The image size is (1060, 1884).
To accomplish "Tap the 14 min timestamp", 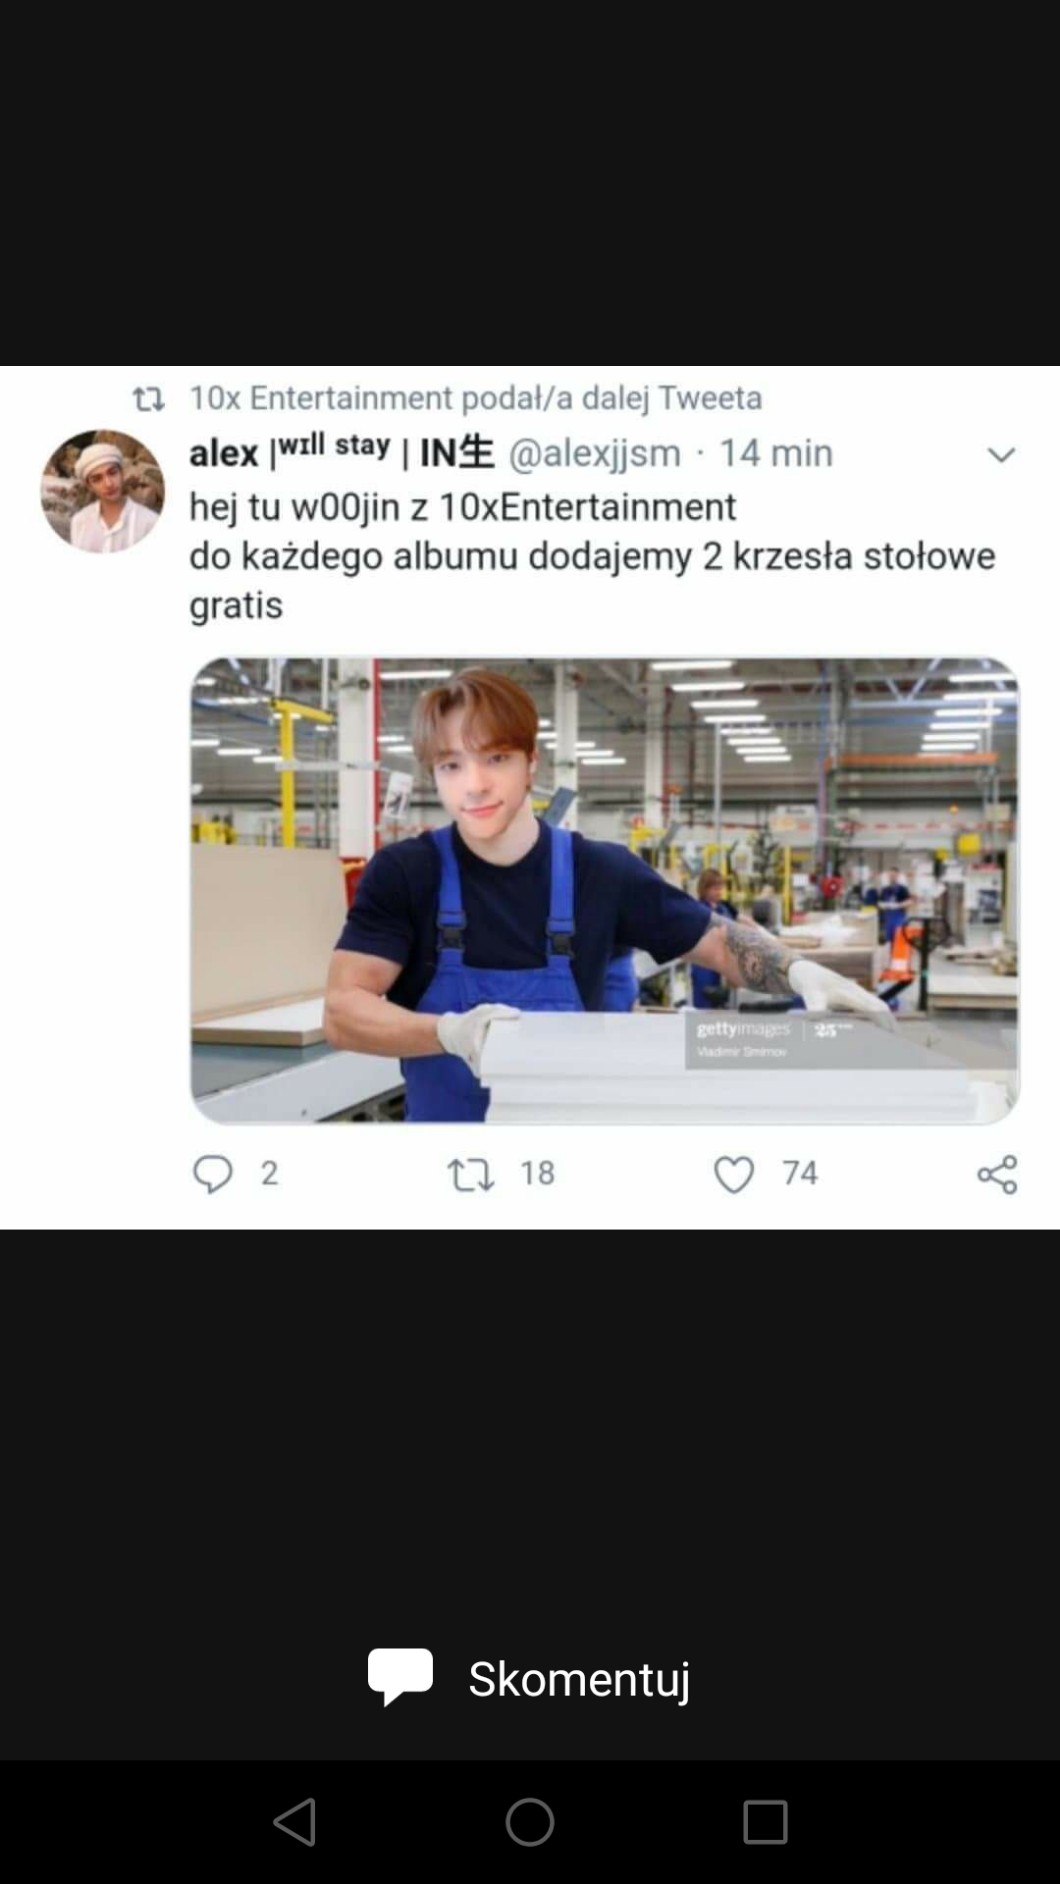I will 776,453.
